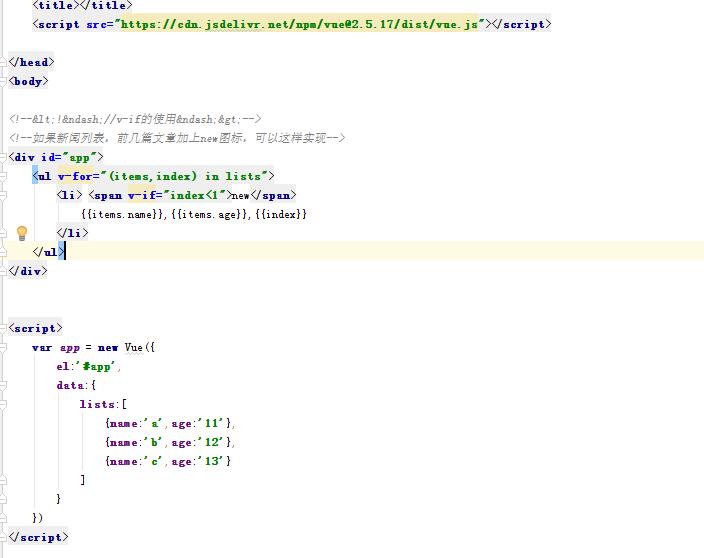
Task: Click the list entry with name 'c'
Action: click(x=168, y=461)
